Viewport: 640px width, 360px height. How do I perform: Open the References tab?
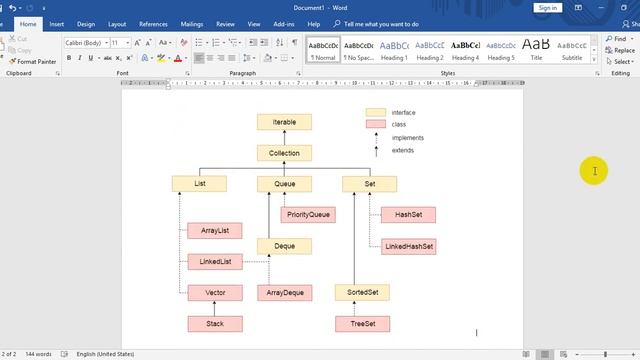[153, 24]
